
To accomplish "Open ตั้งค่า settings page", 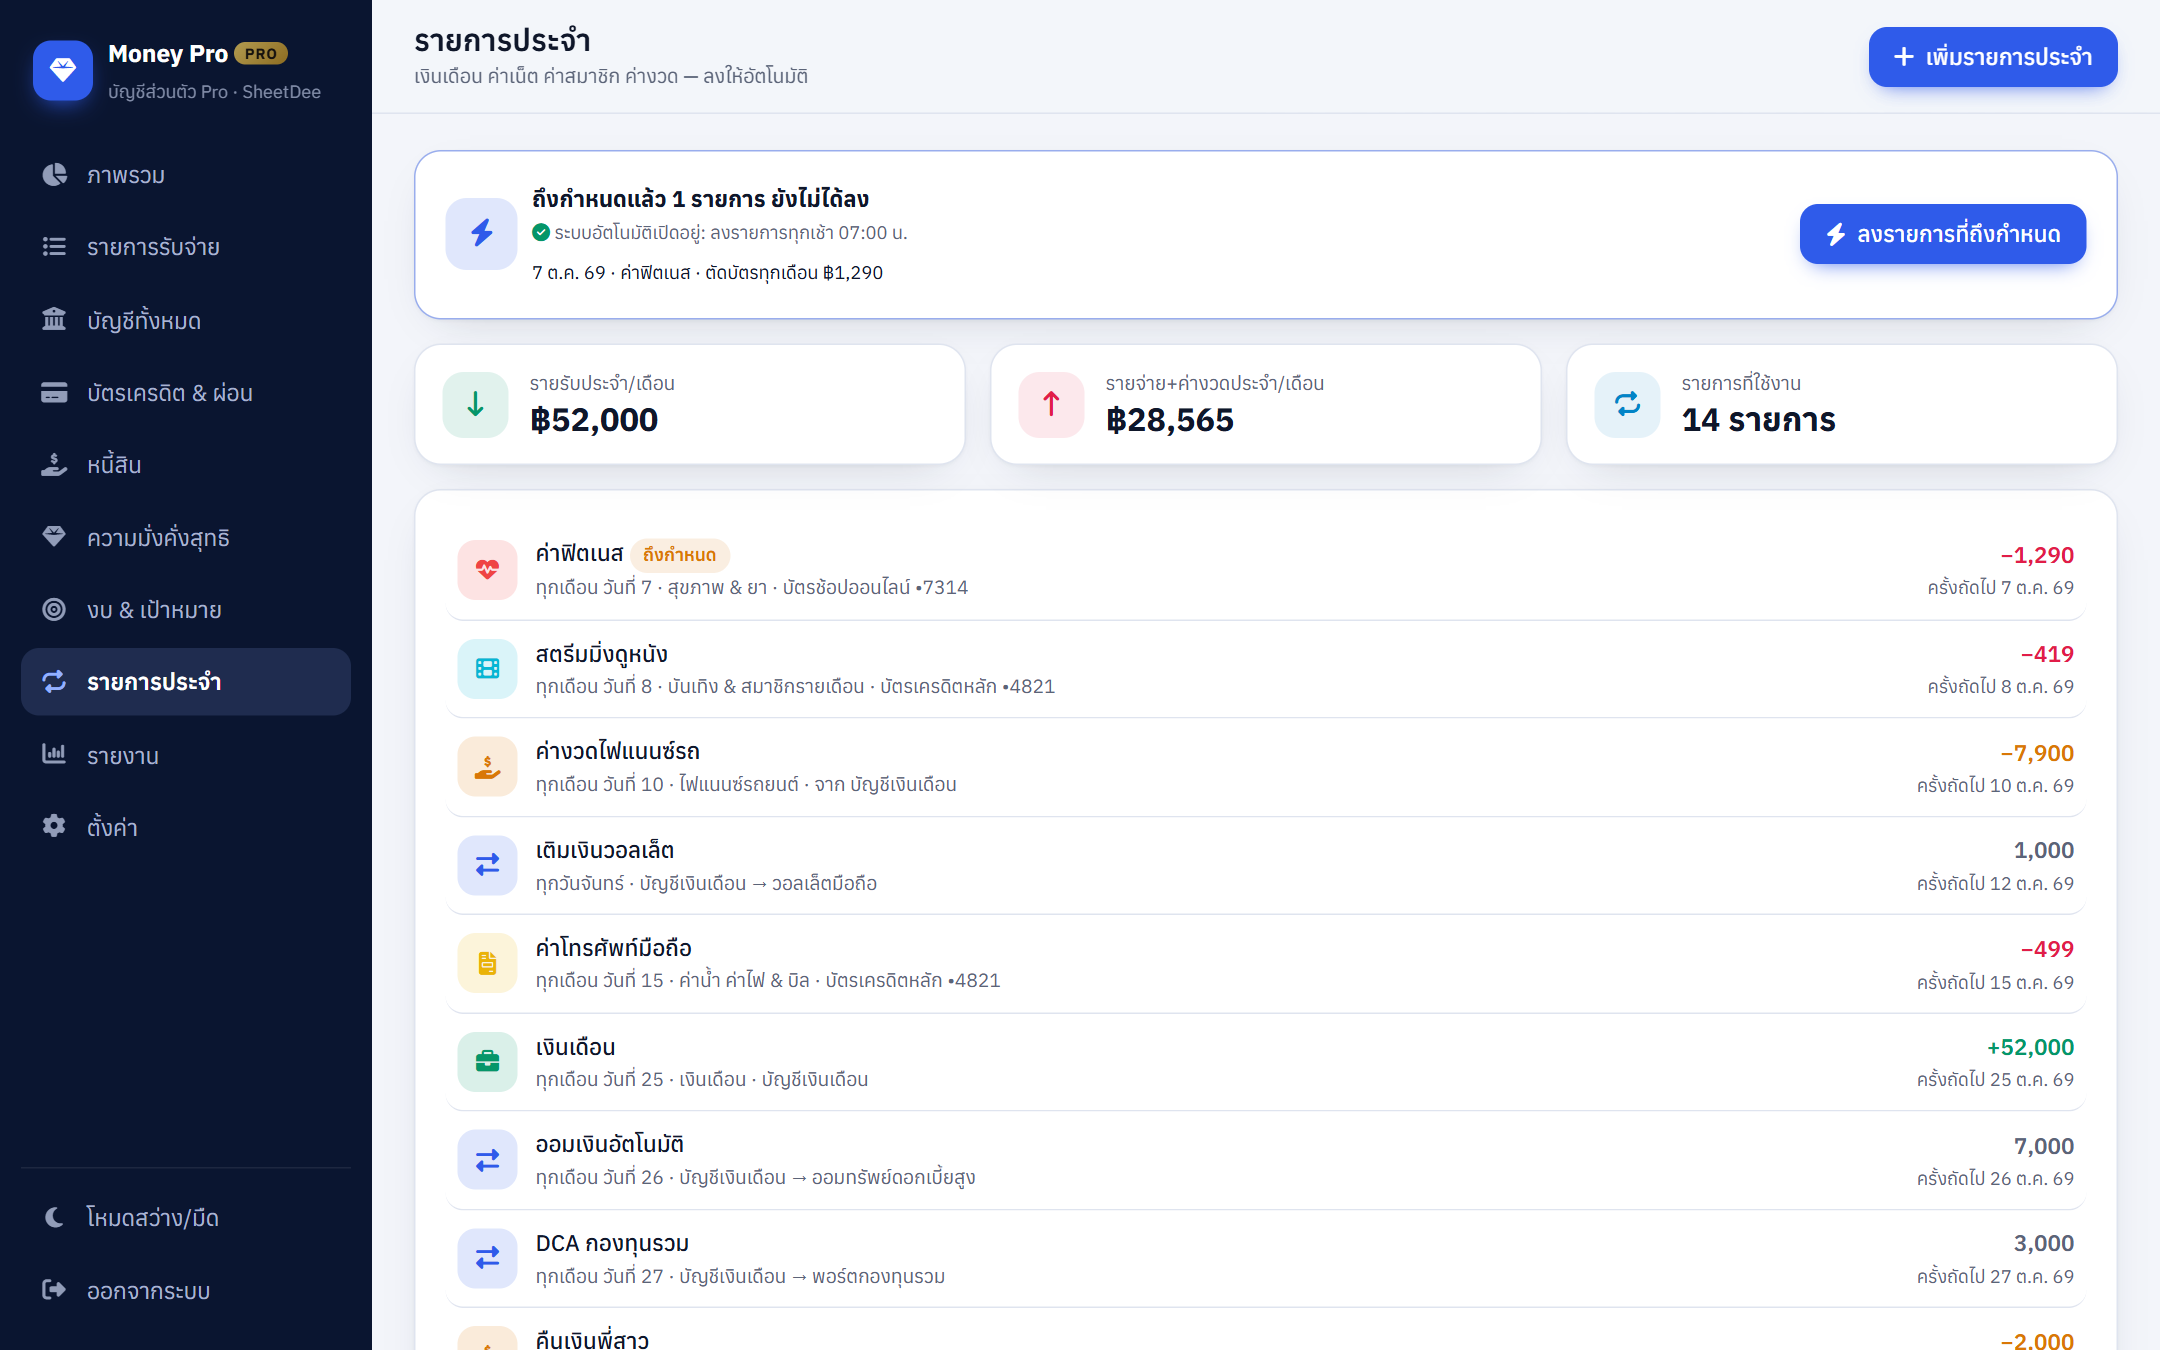I will point(186,827).
